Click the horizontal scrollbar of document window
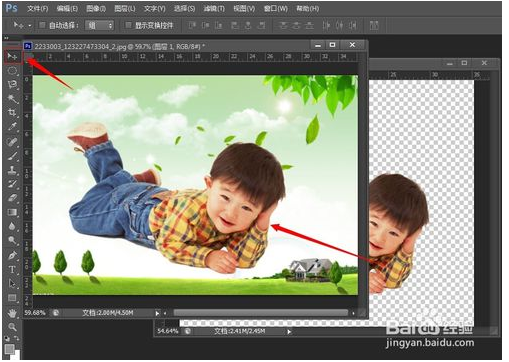Image resolution: width=509 pixels, height=362 pixels. click(261, 313)
